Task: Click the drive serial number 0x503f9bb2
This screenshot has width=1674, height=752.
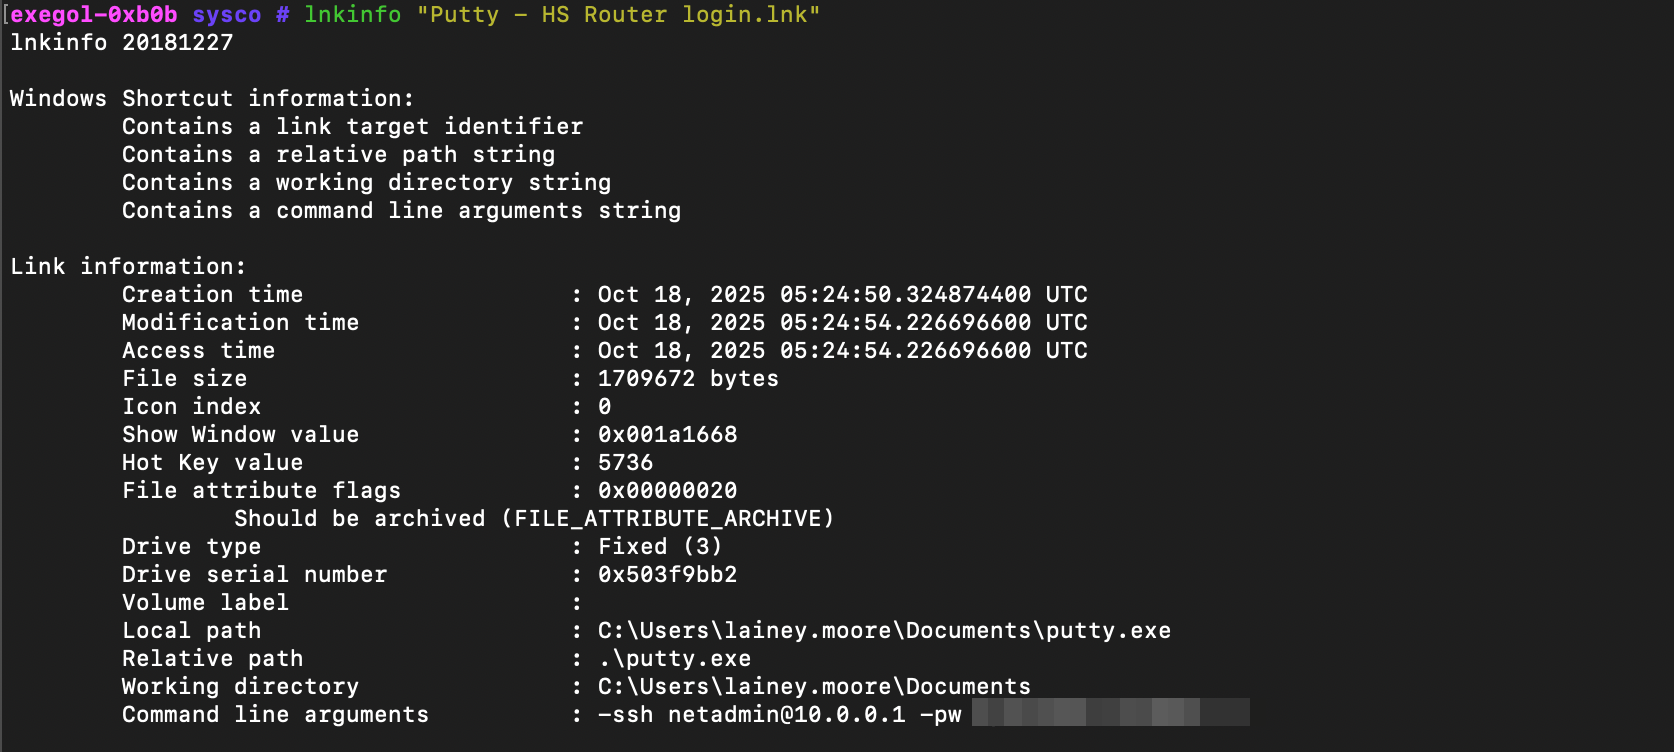Action: tap(667, 575)
